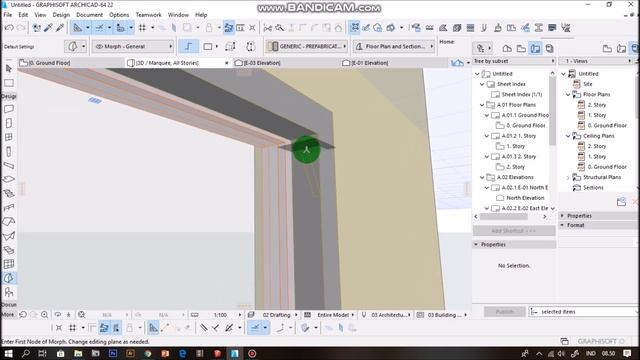This screenshot has height=360, width=640.
Task: Open the Document menu
Action: tap(89, 15)
